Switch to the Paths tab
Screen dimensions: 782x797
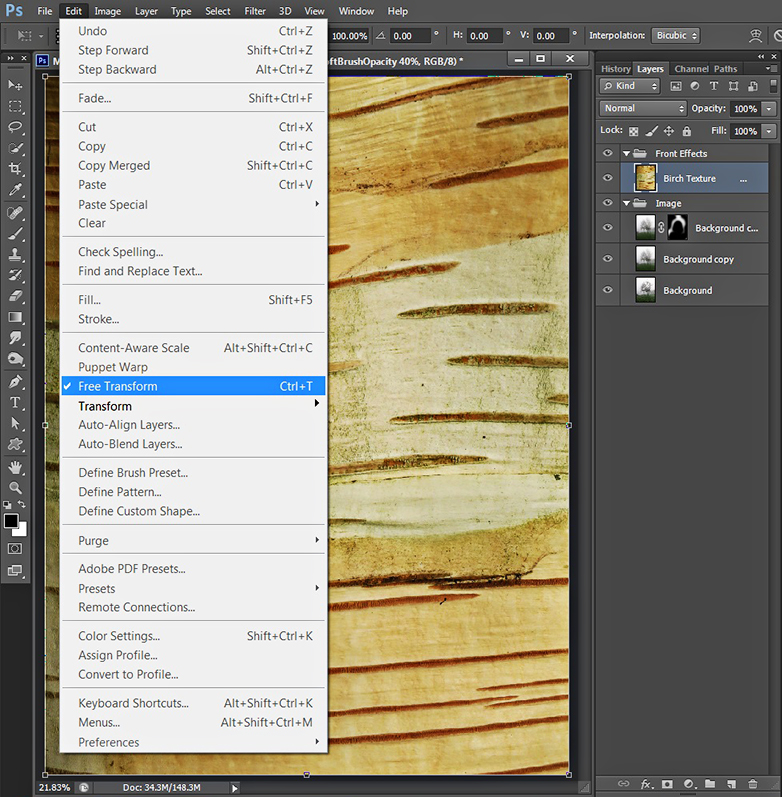(725, 69)
